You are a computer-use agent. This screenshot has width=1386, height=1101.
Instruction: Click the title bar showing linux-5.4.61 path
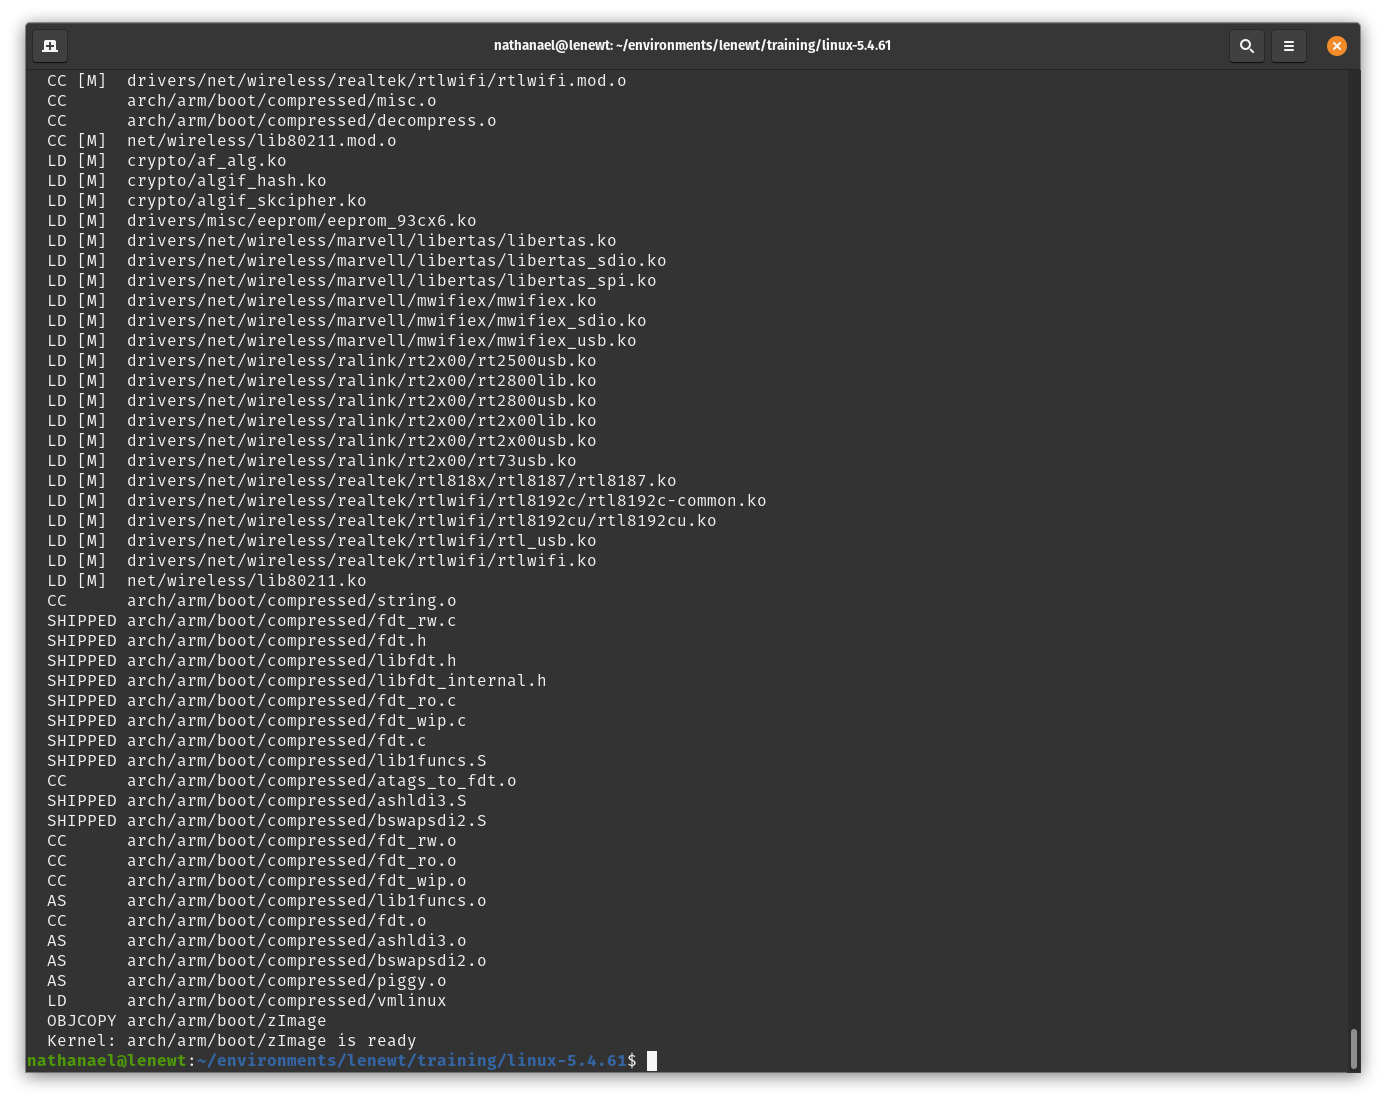pyautogui.click(x=692, y=45)
